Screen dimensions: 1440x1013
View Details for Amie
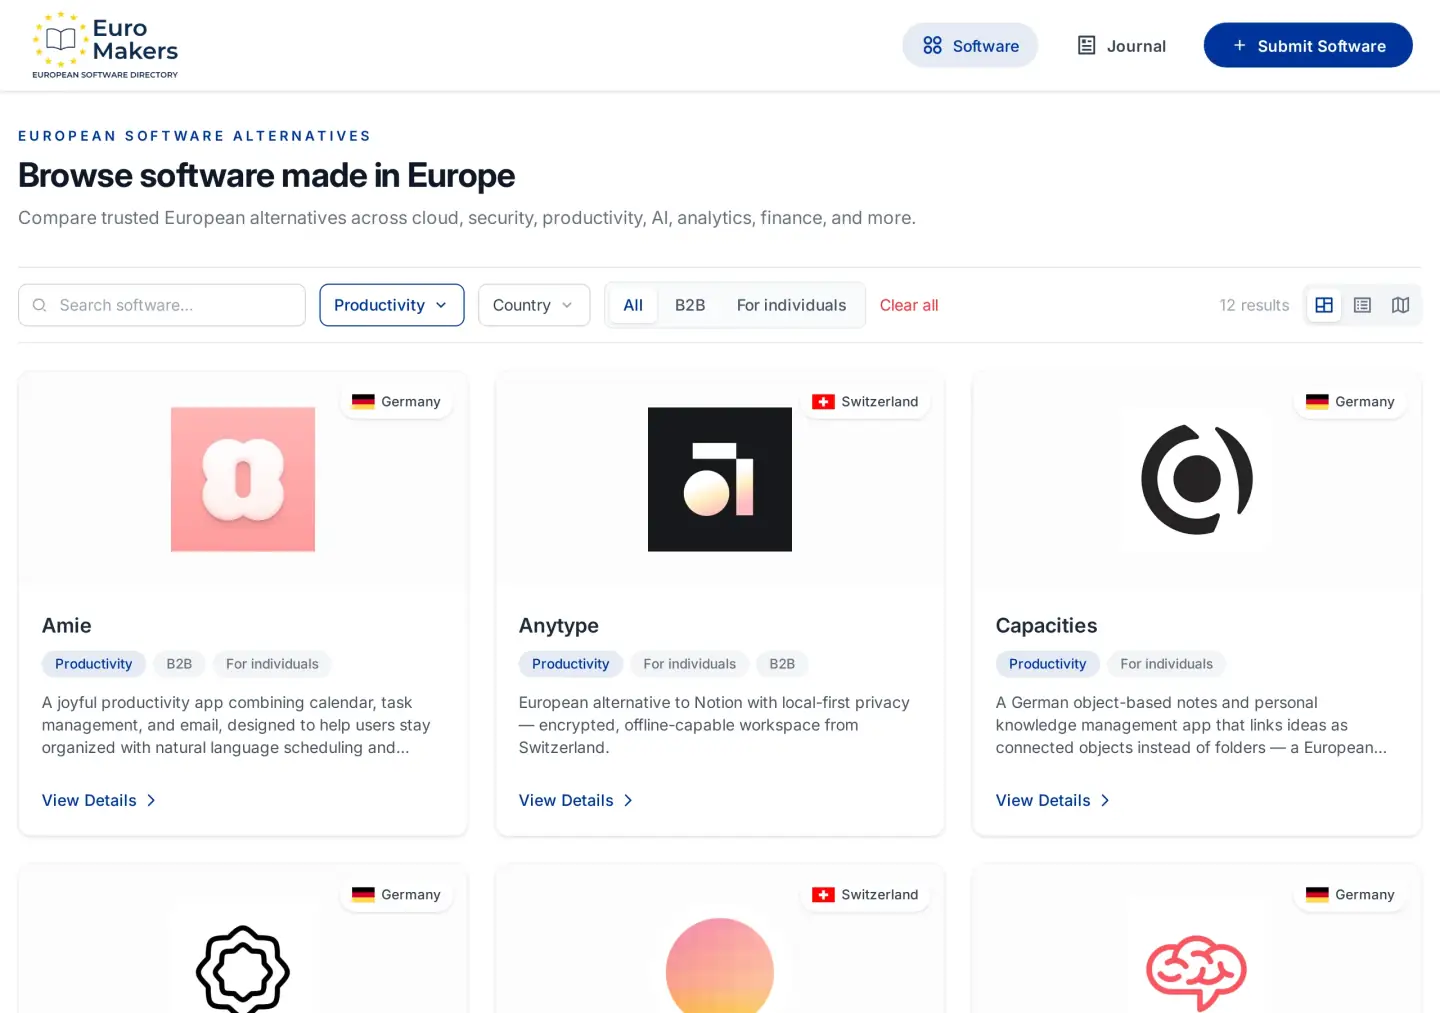point(99,800)
